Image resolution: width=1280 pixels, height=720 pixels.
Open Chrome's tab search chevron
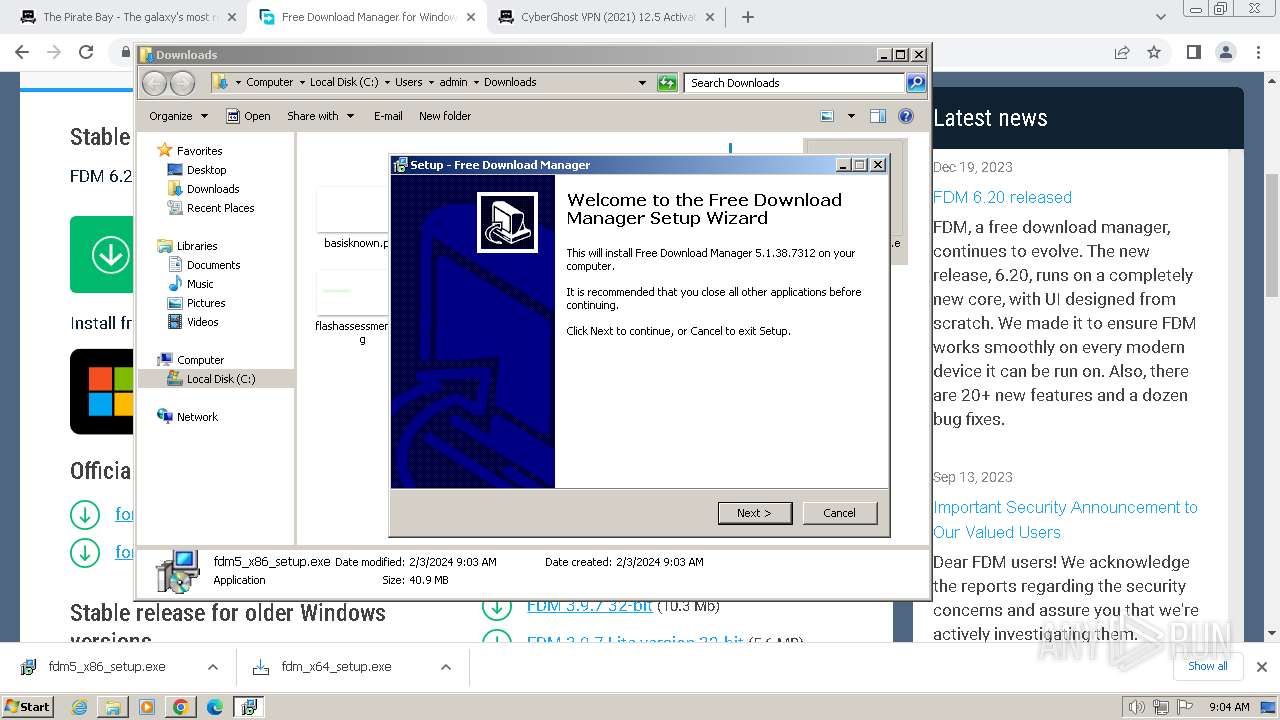[1161, 17]
